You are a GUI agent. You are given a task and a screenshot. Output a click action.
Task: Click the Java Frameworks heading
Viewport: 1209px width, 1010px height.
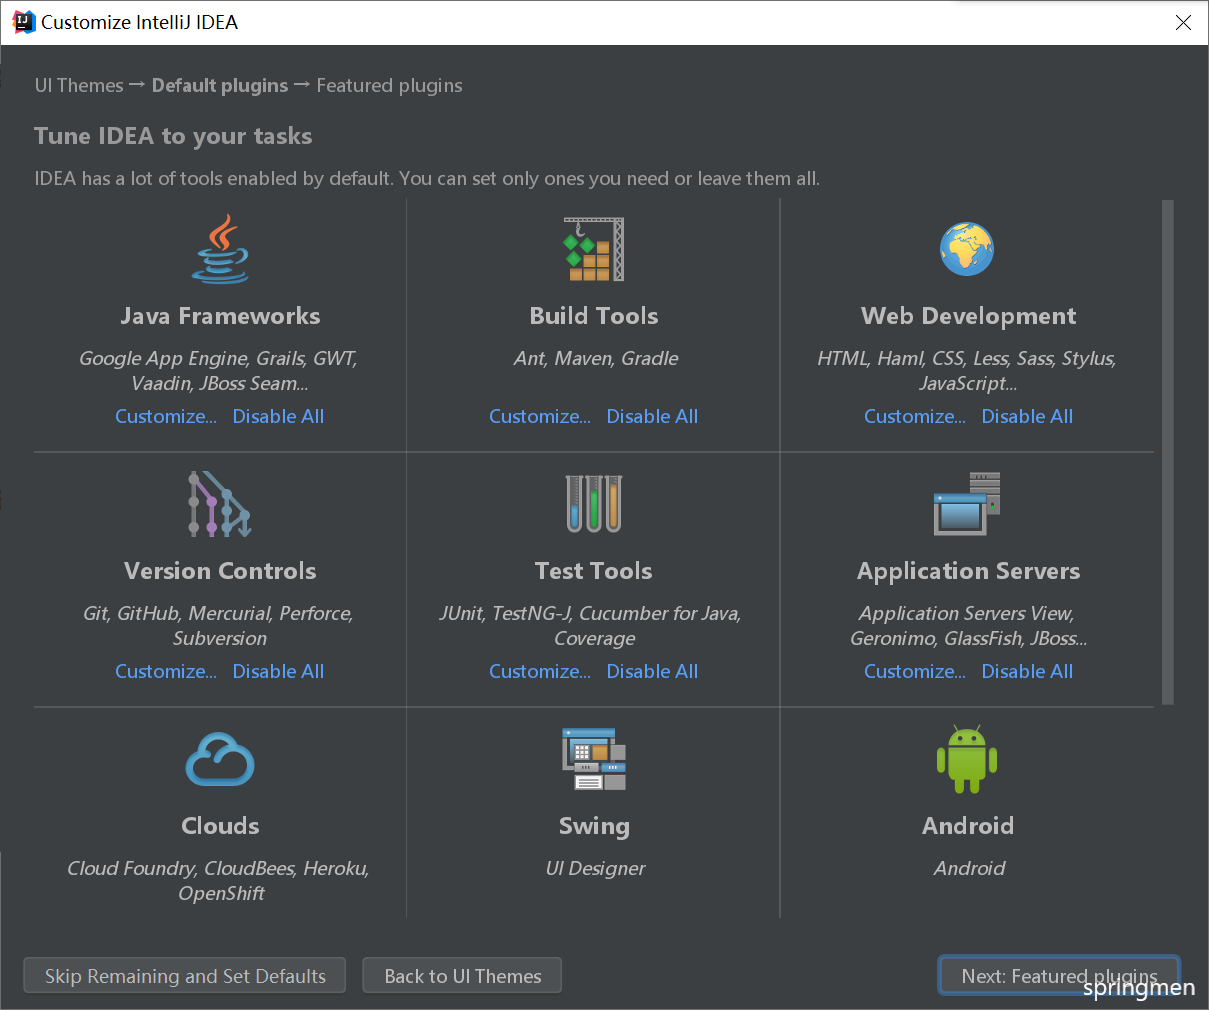point(220,316)
